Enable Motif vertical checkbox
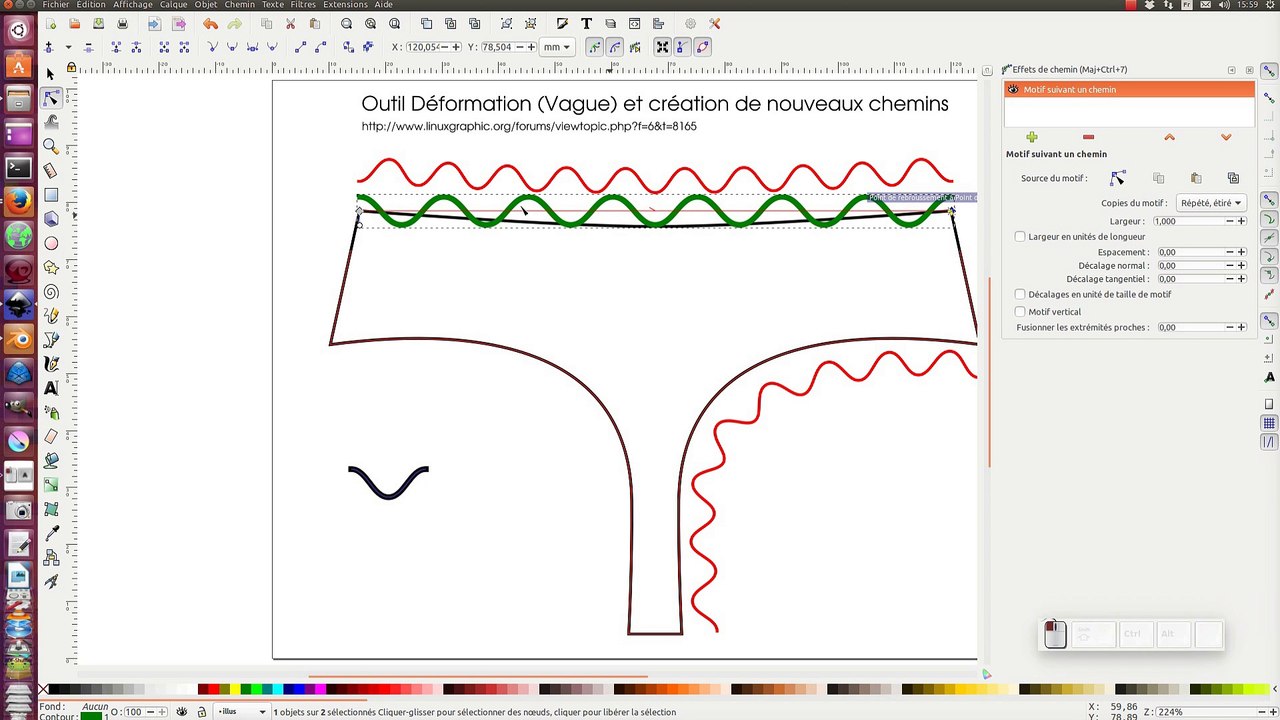The image size is (1280, 720). click(1020, 312)
